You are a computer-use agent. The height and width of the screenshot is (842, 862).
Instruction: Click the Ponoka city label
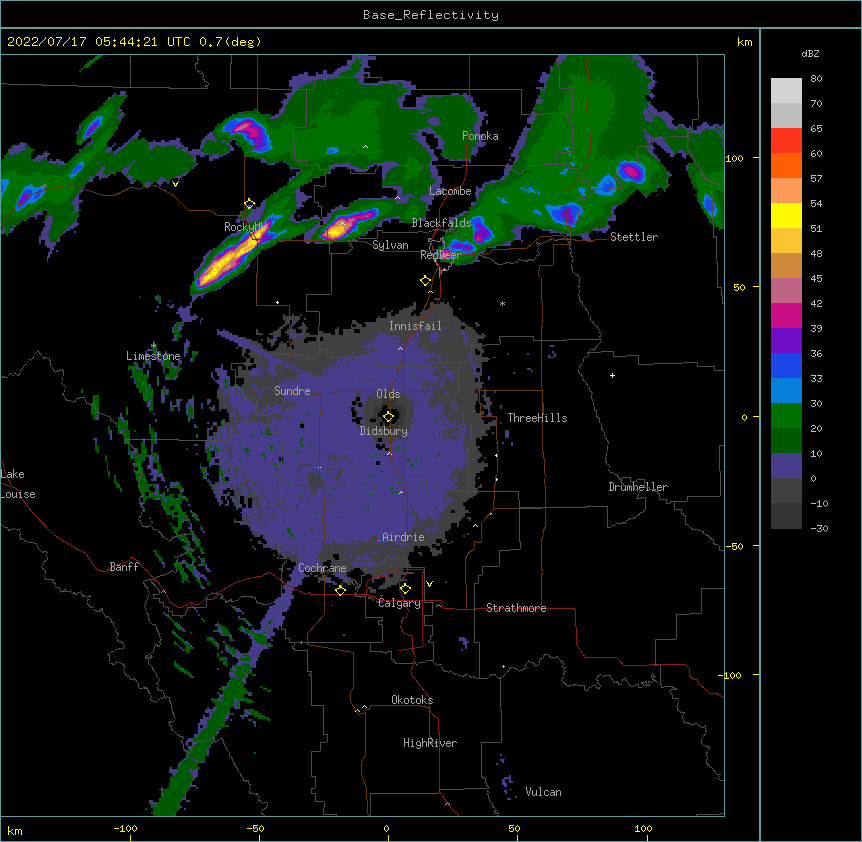(480, 136)
